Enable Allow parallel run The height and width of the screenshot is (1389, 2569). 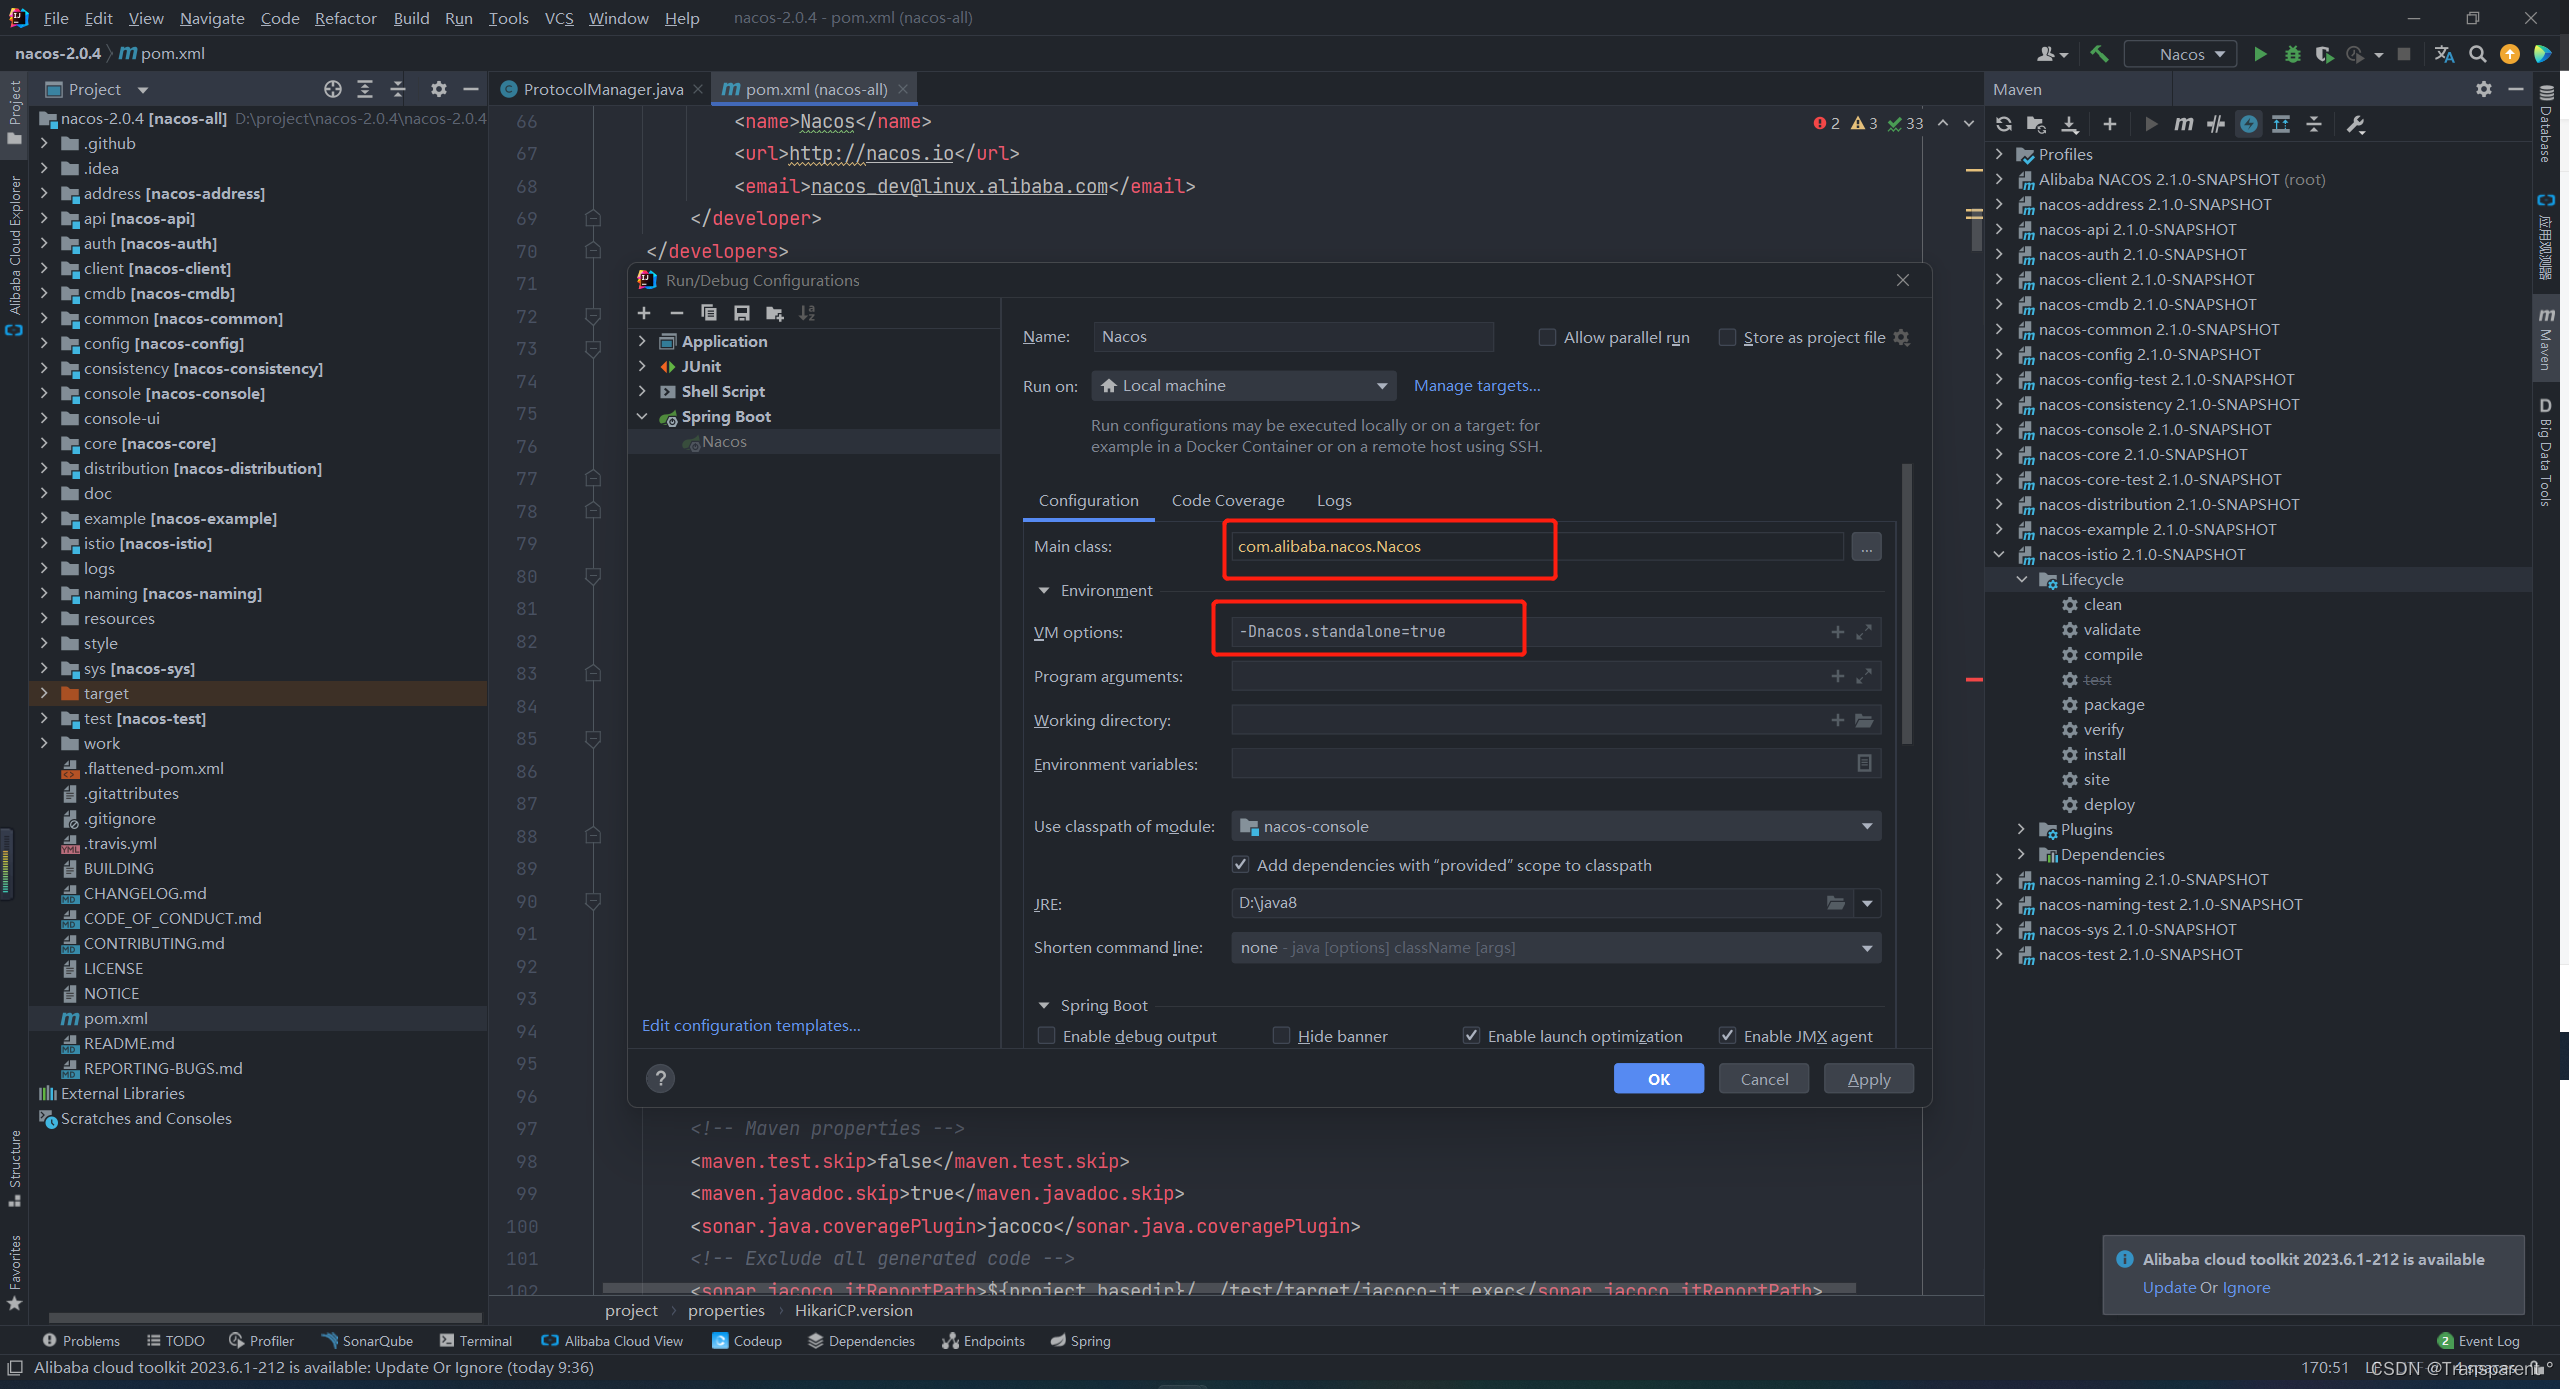(1546, 337)
